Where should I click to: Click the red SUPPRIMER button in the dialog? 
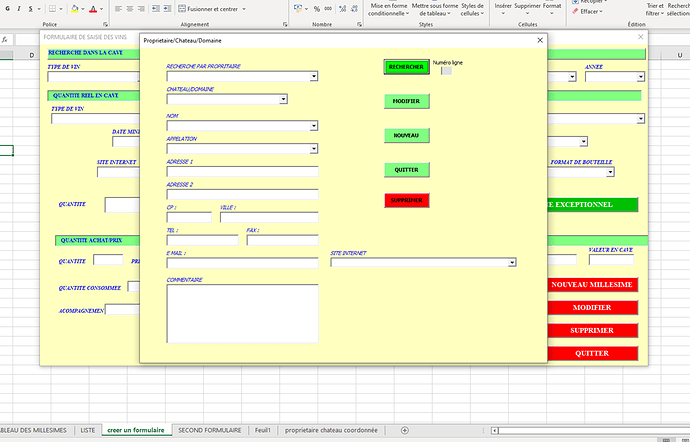pos(406,200)
